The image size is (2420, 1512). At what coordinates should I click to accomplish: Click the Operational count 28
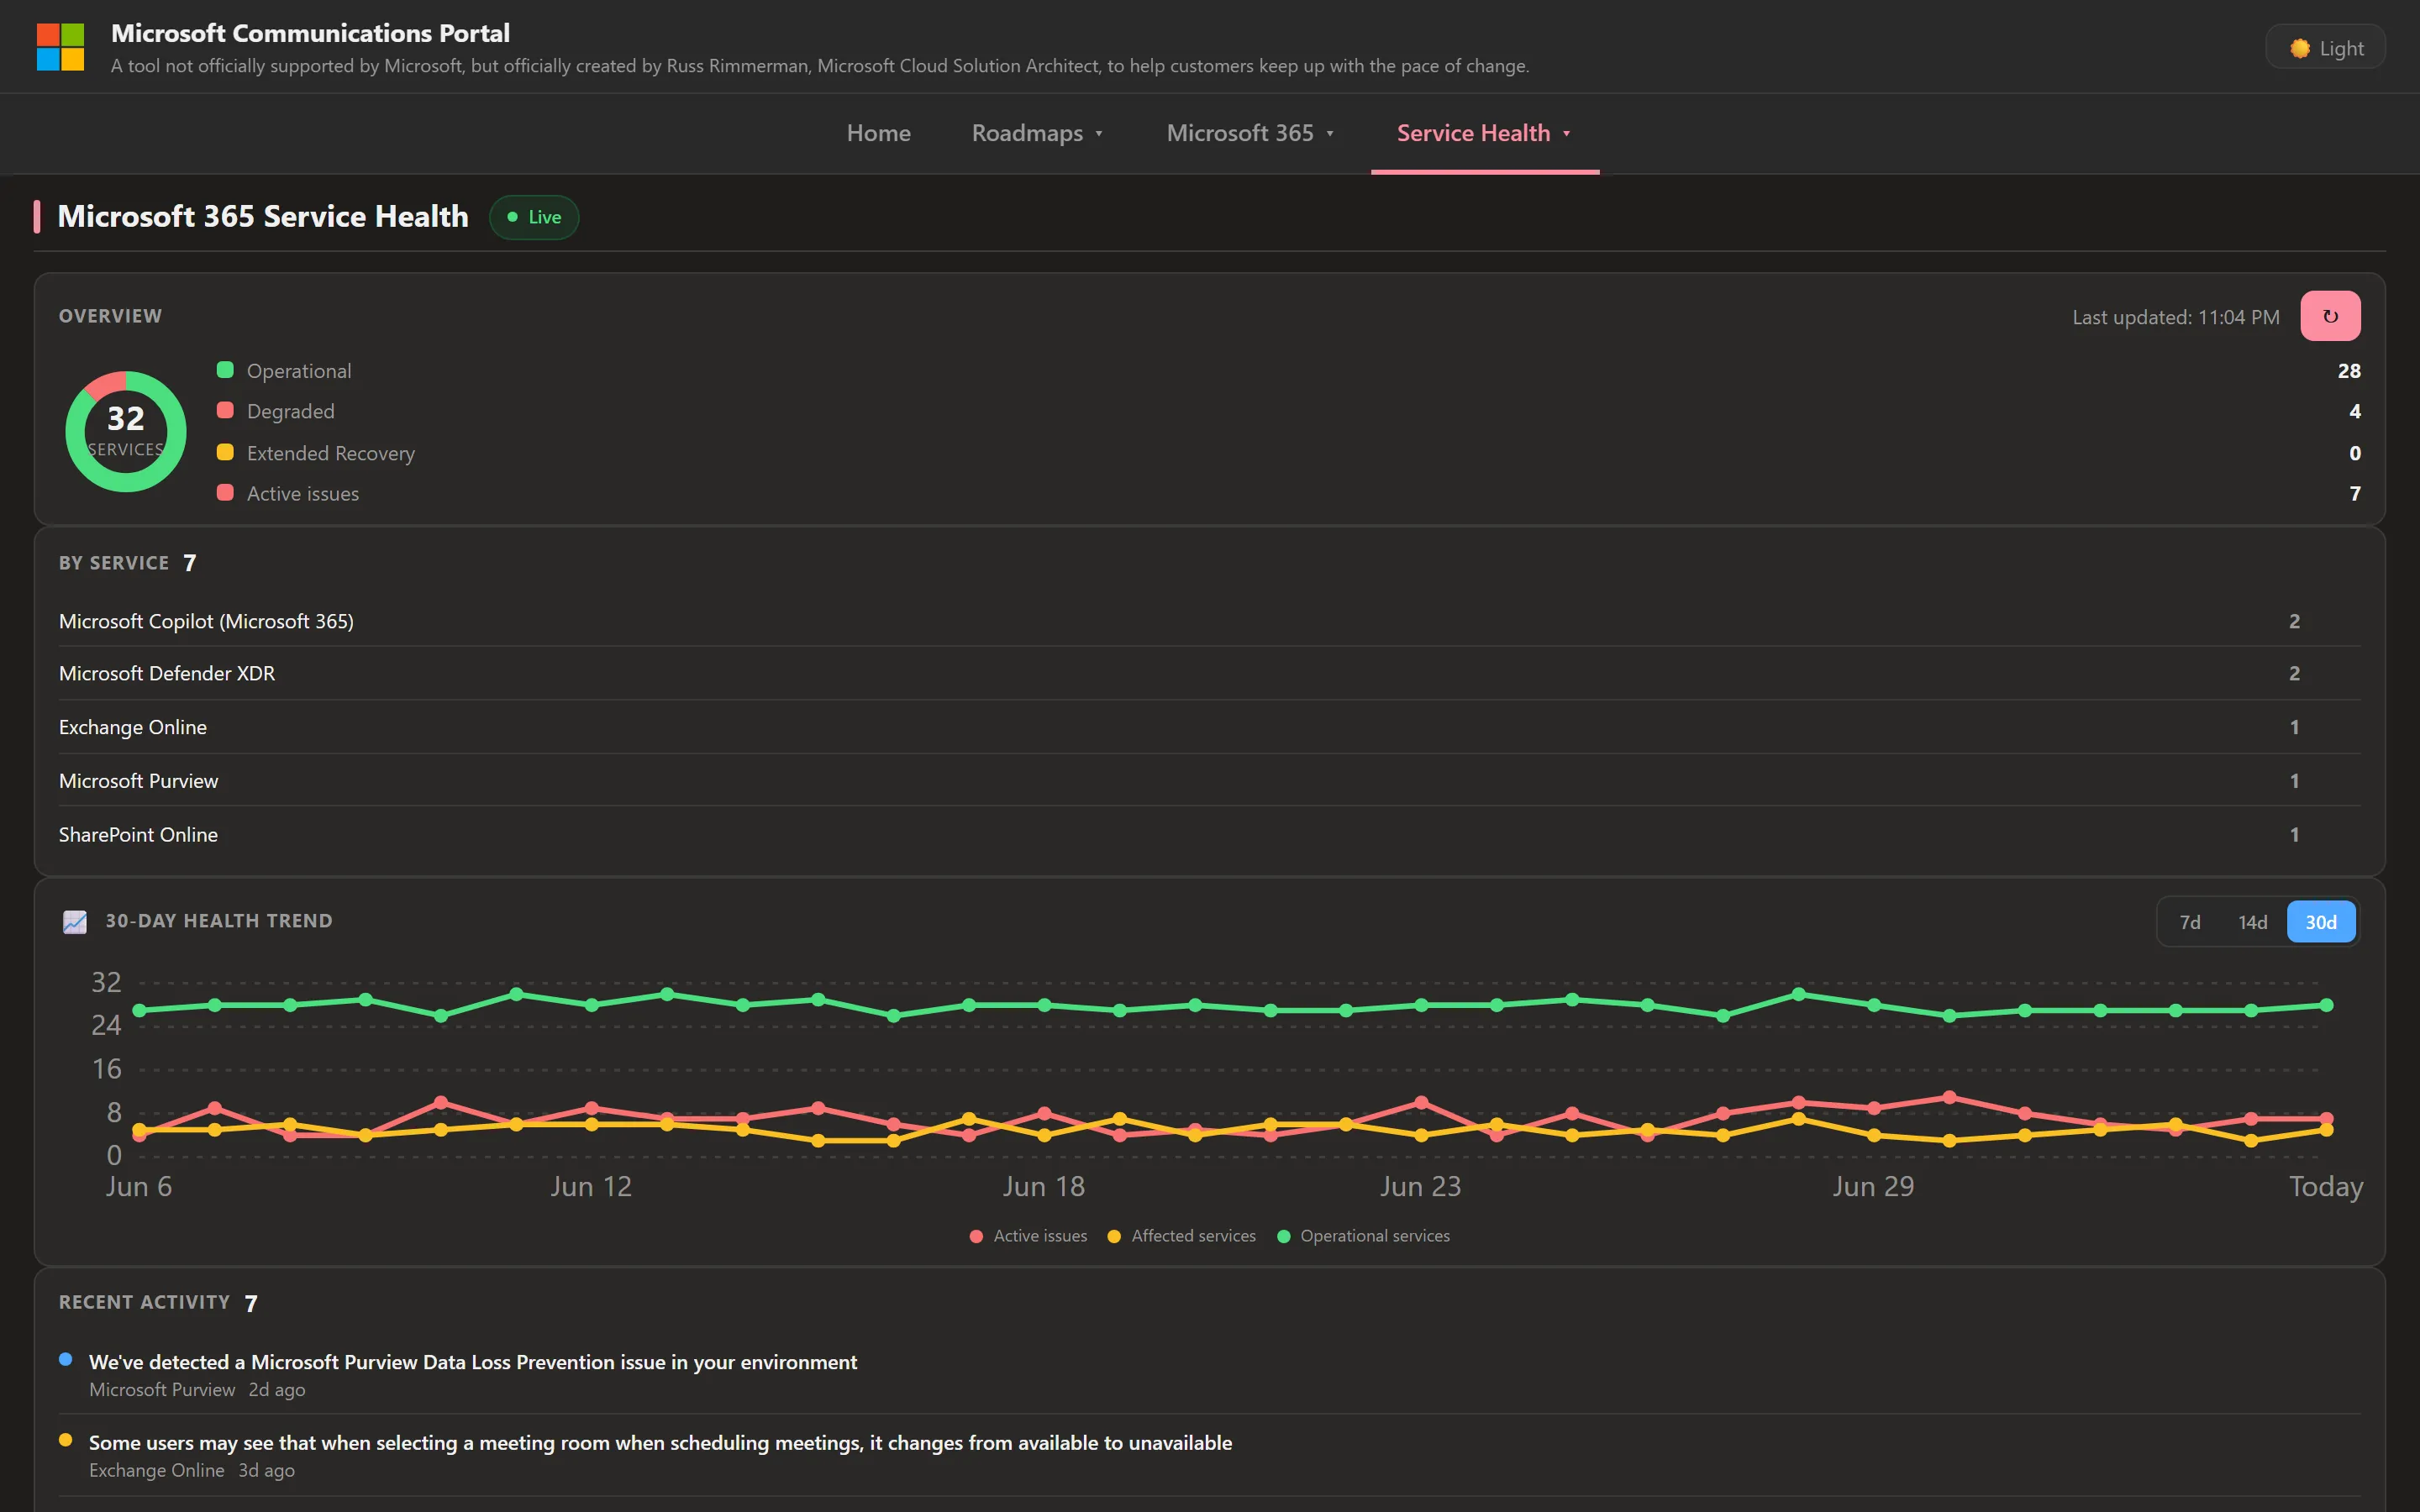2349,371
